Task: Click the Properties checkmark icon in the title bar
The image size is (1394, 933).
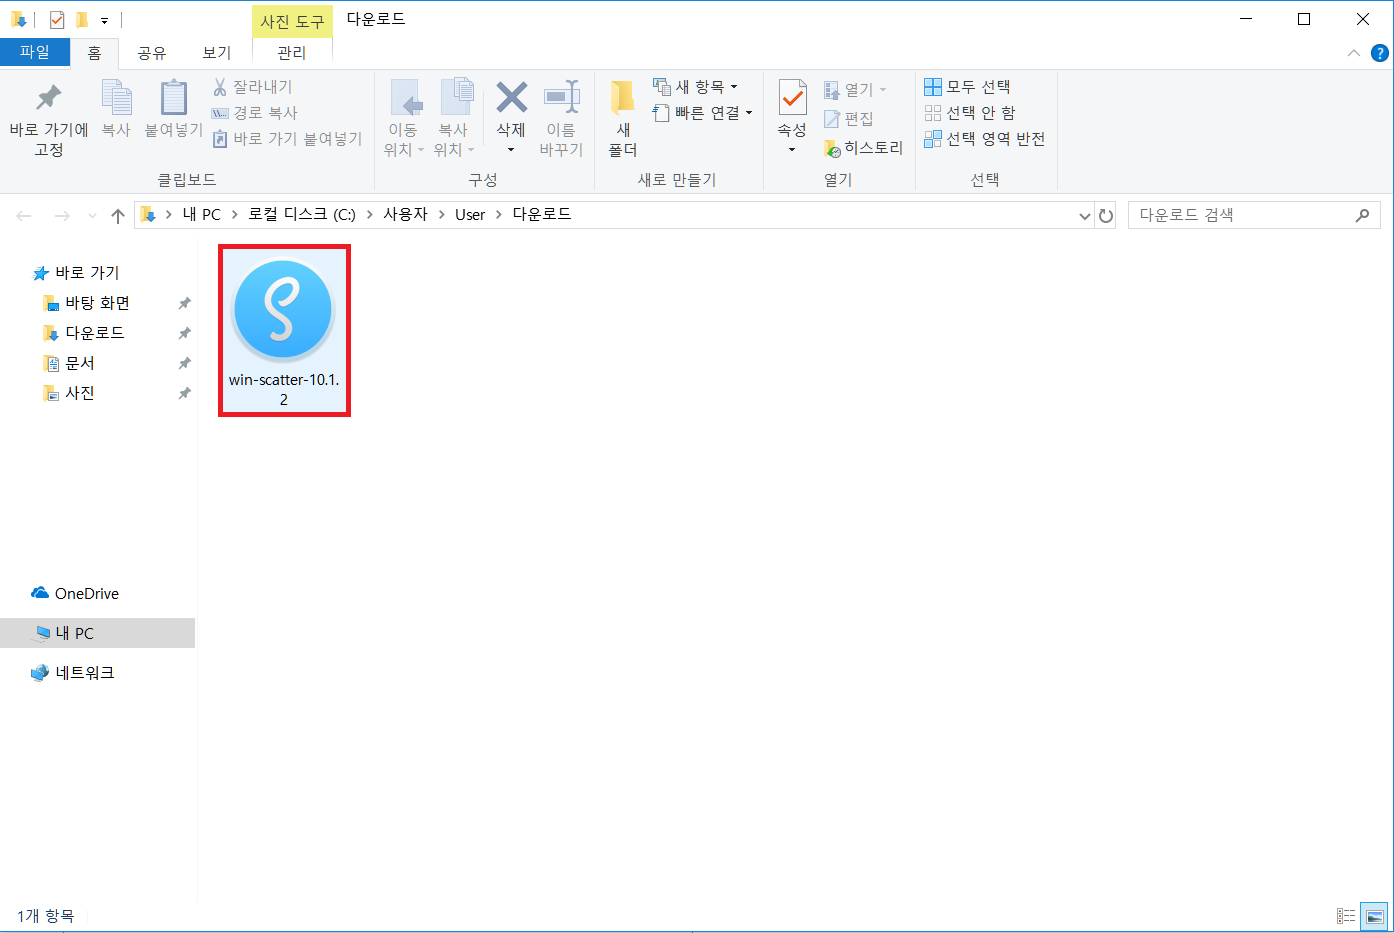Action: [57, 20]
